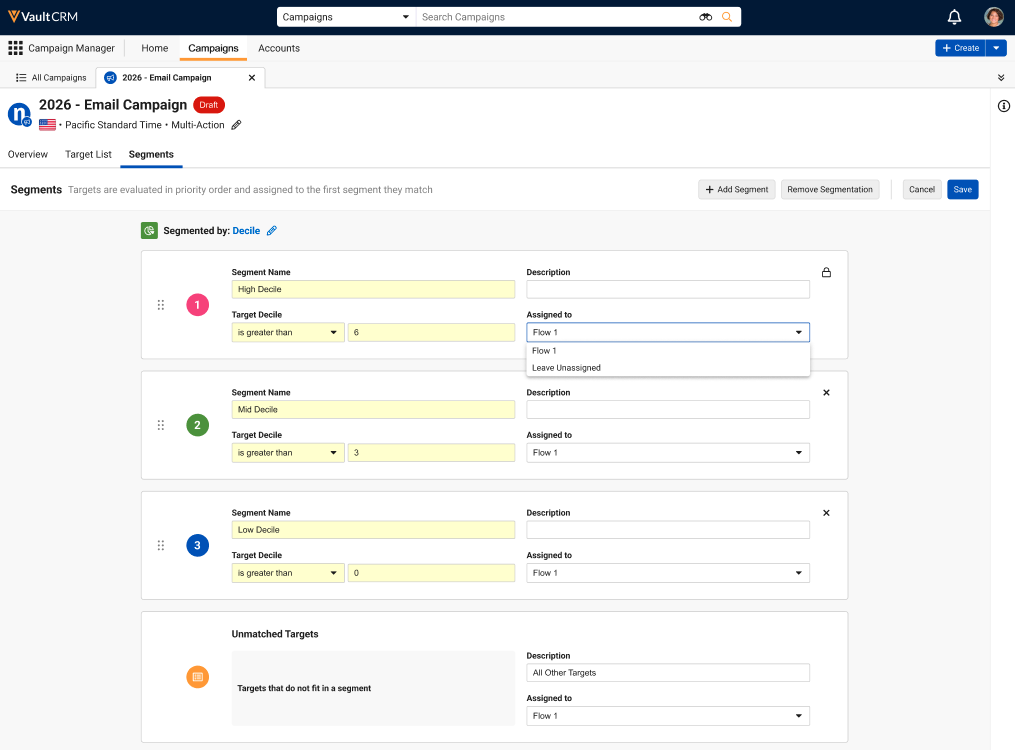The width and height of the screenshot is (1015, 750).
Task: Click the Add Segment button
Action: [x=736, y=190]
